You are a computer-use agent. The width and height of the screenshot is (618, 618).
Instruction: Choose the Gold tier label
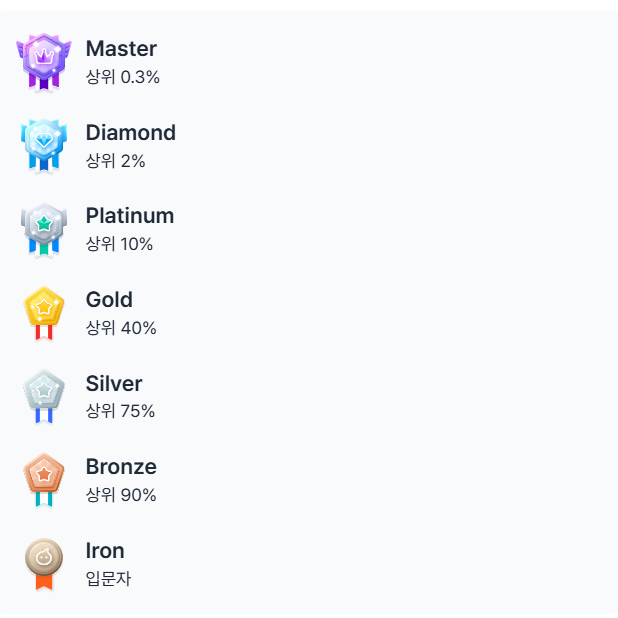(x=109, y=299)
